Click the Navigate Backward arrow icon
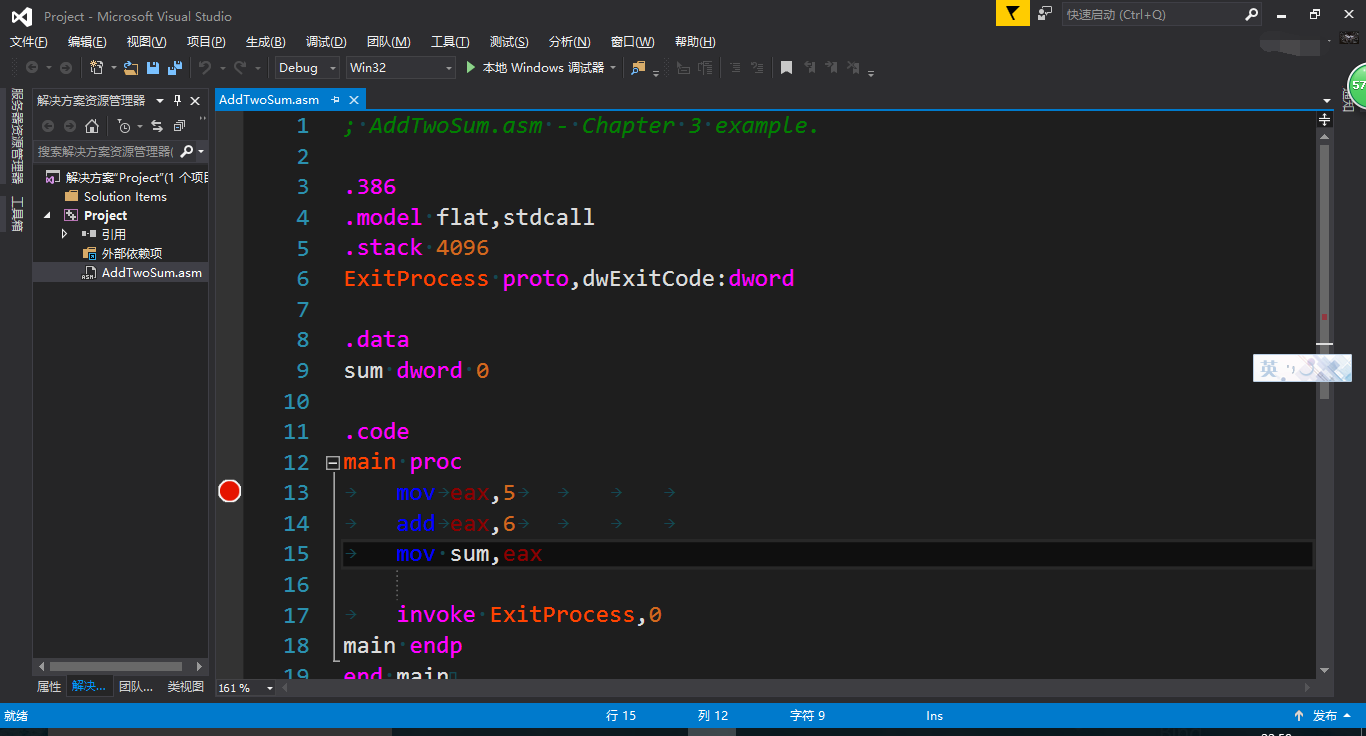The width and height of the screenshot is (1366, 736). 32,68
